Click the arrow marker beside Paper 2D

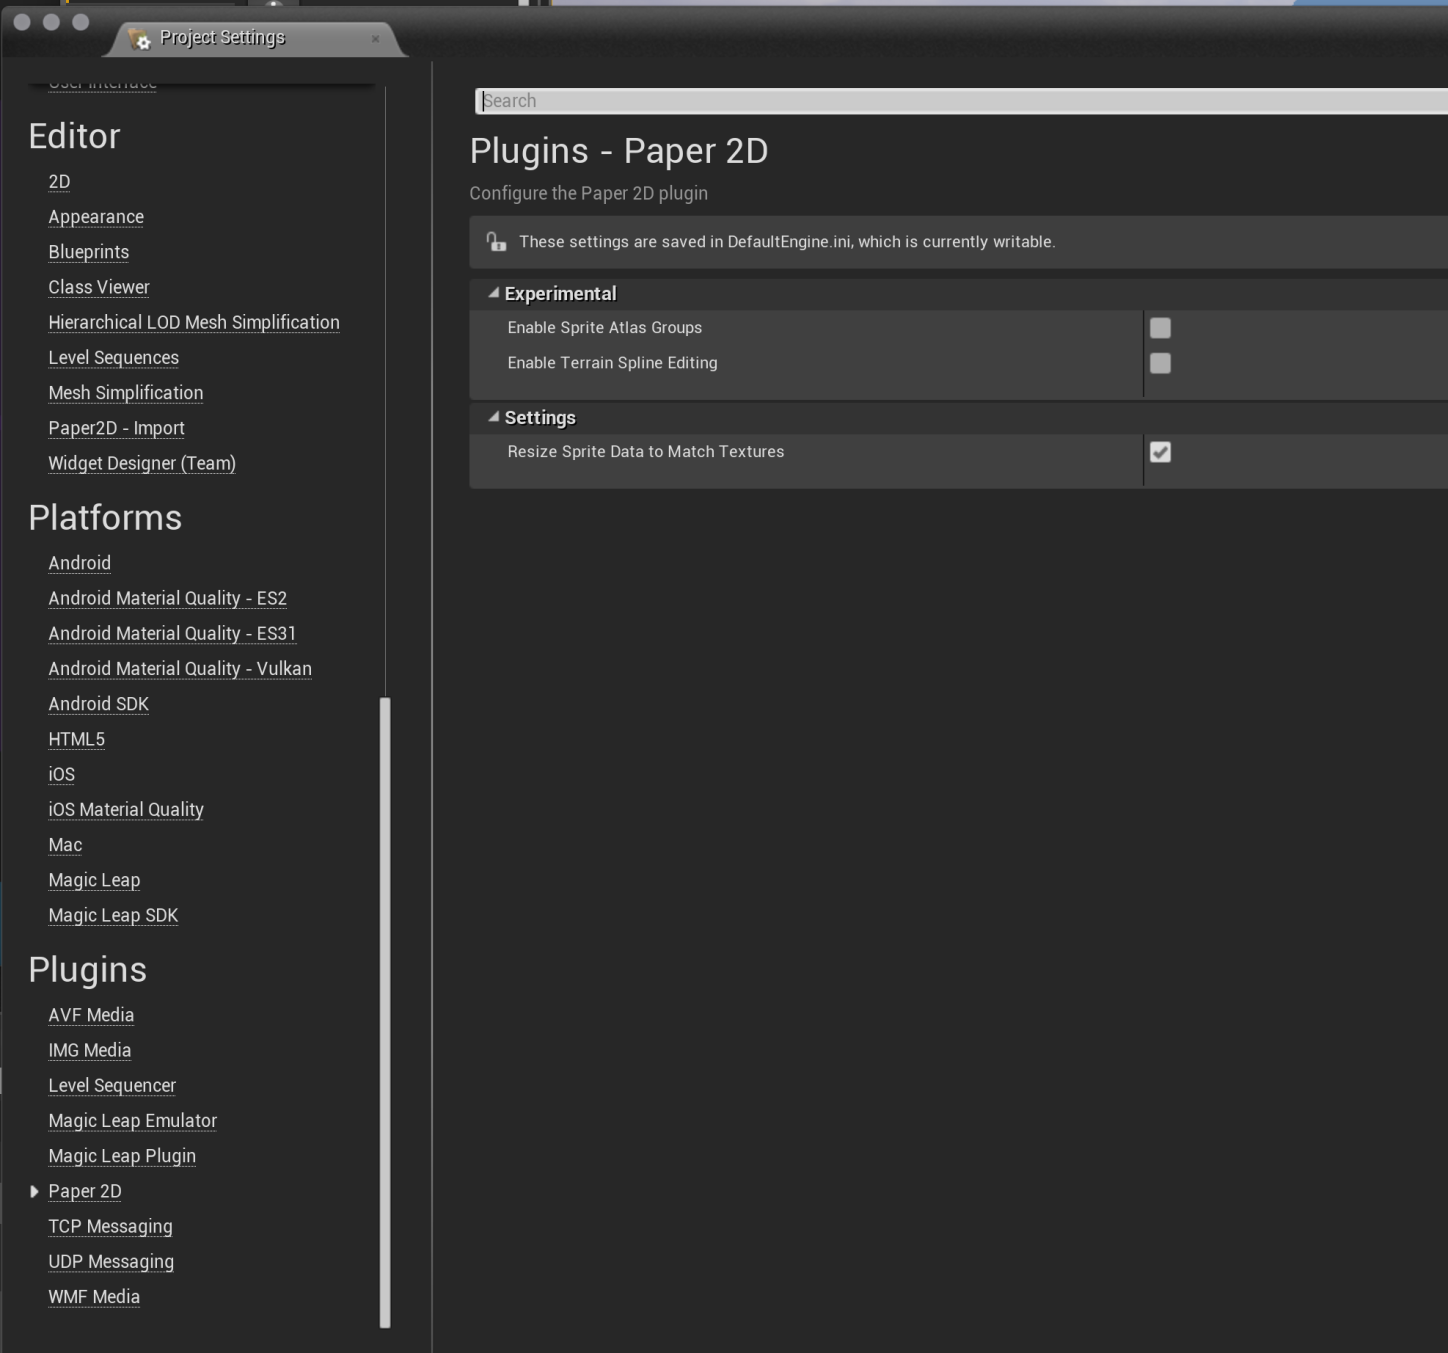coord(34,1191)
